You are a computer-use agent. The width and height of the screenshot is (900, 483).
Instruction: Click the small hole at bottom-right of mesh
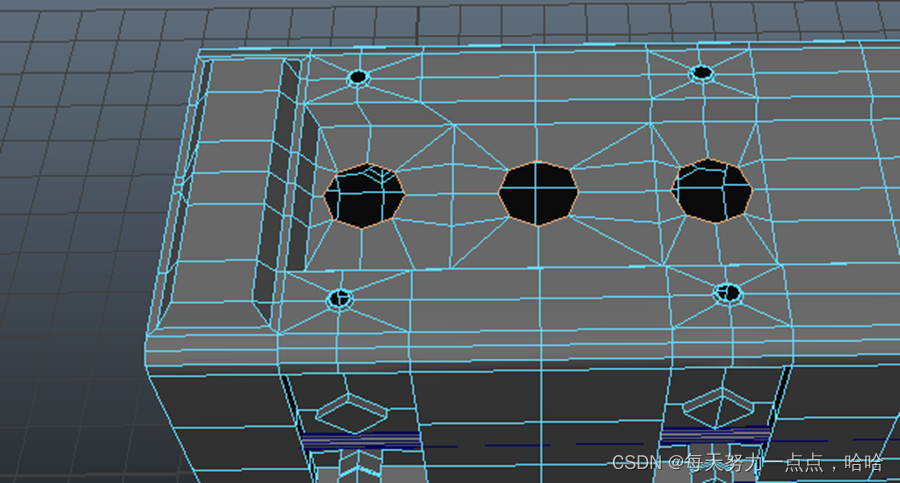pyautogui.click(x=728, y=293)
